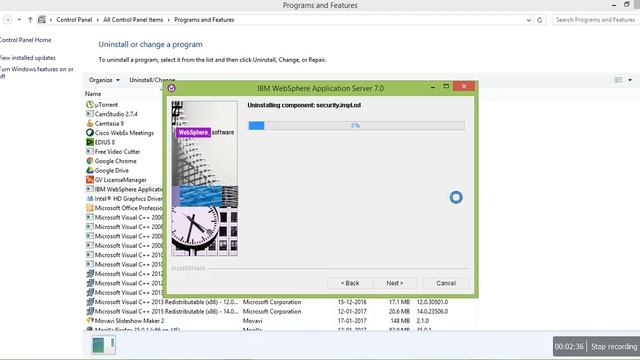Click version 14.0.23506.0 cell
640x360 pixels.
(432, 311)
